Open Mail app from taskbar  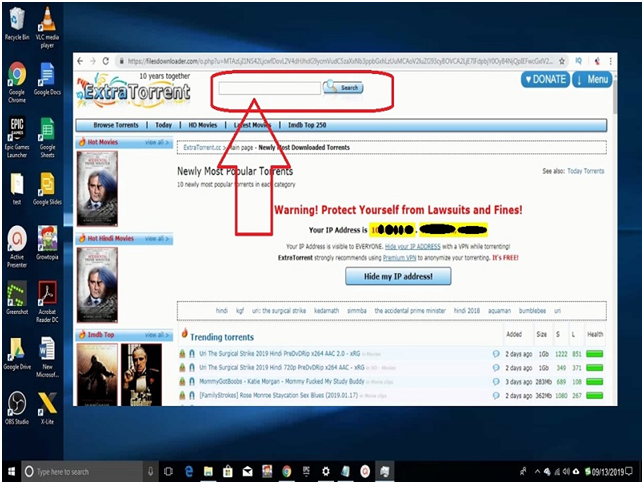[247, 472]
